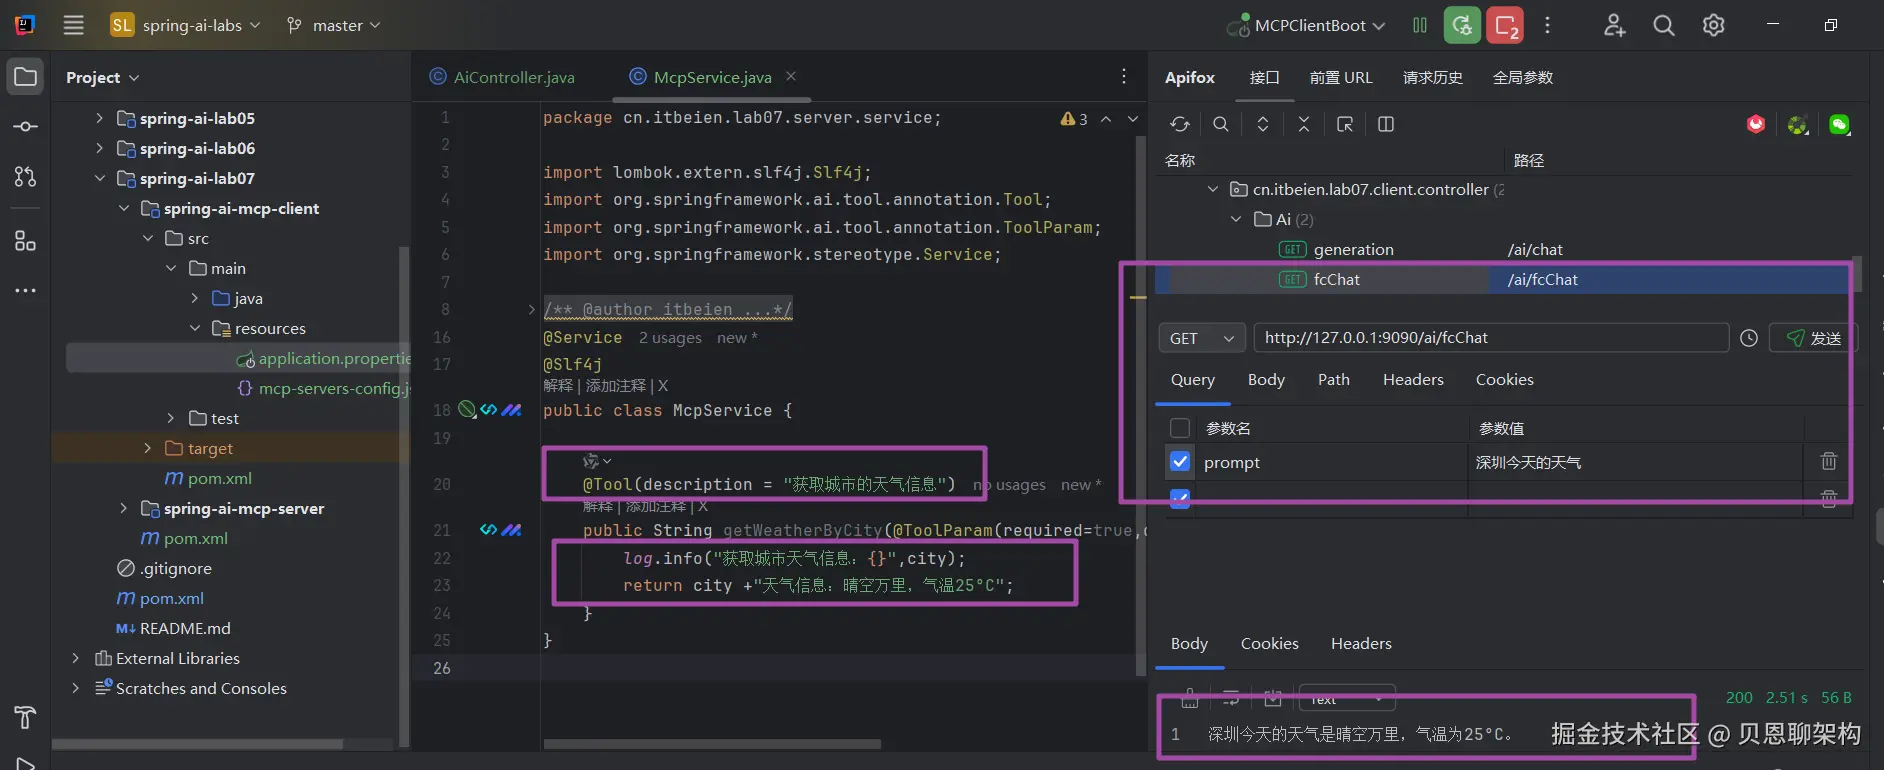Uncheck the prompt parameter checkbox
The image size is (1884, 770).
pos(1180,461)
